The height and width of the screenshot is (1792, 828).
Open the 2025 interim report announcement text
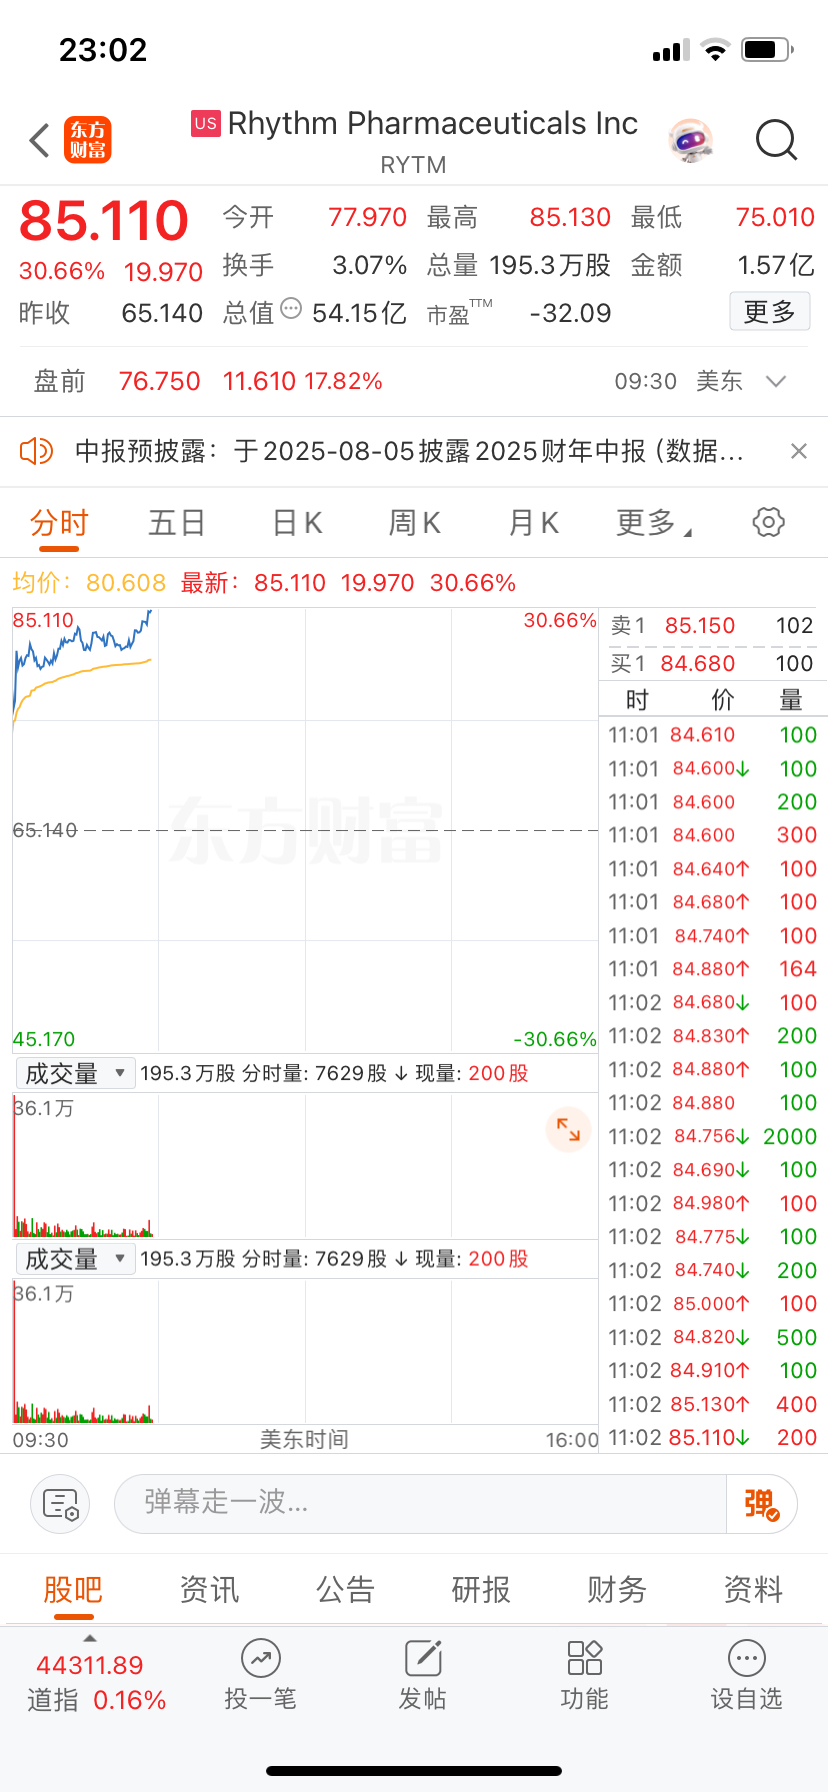click(x=409, y=451)
